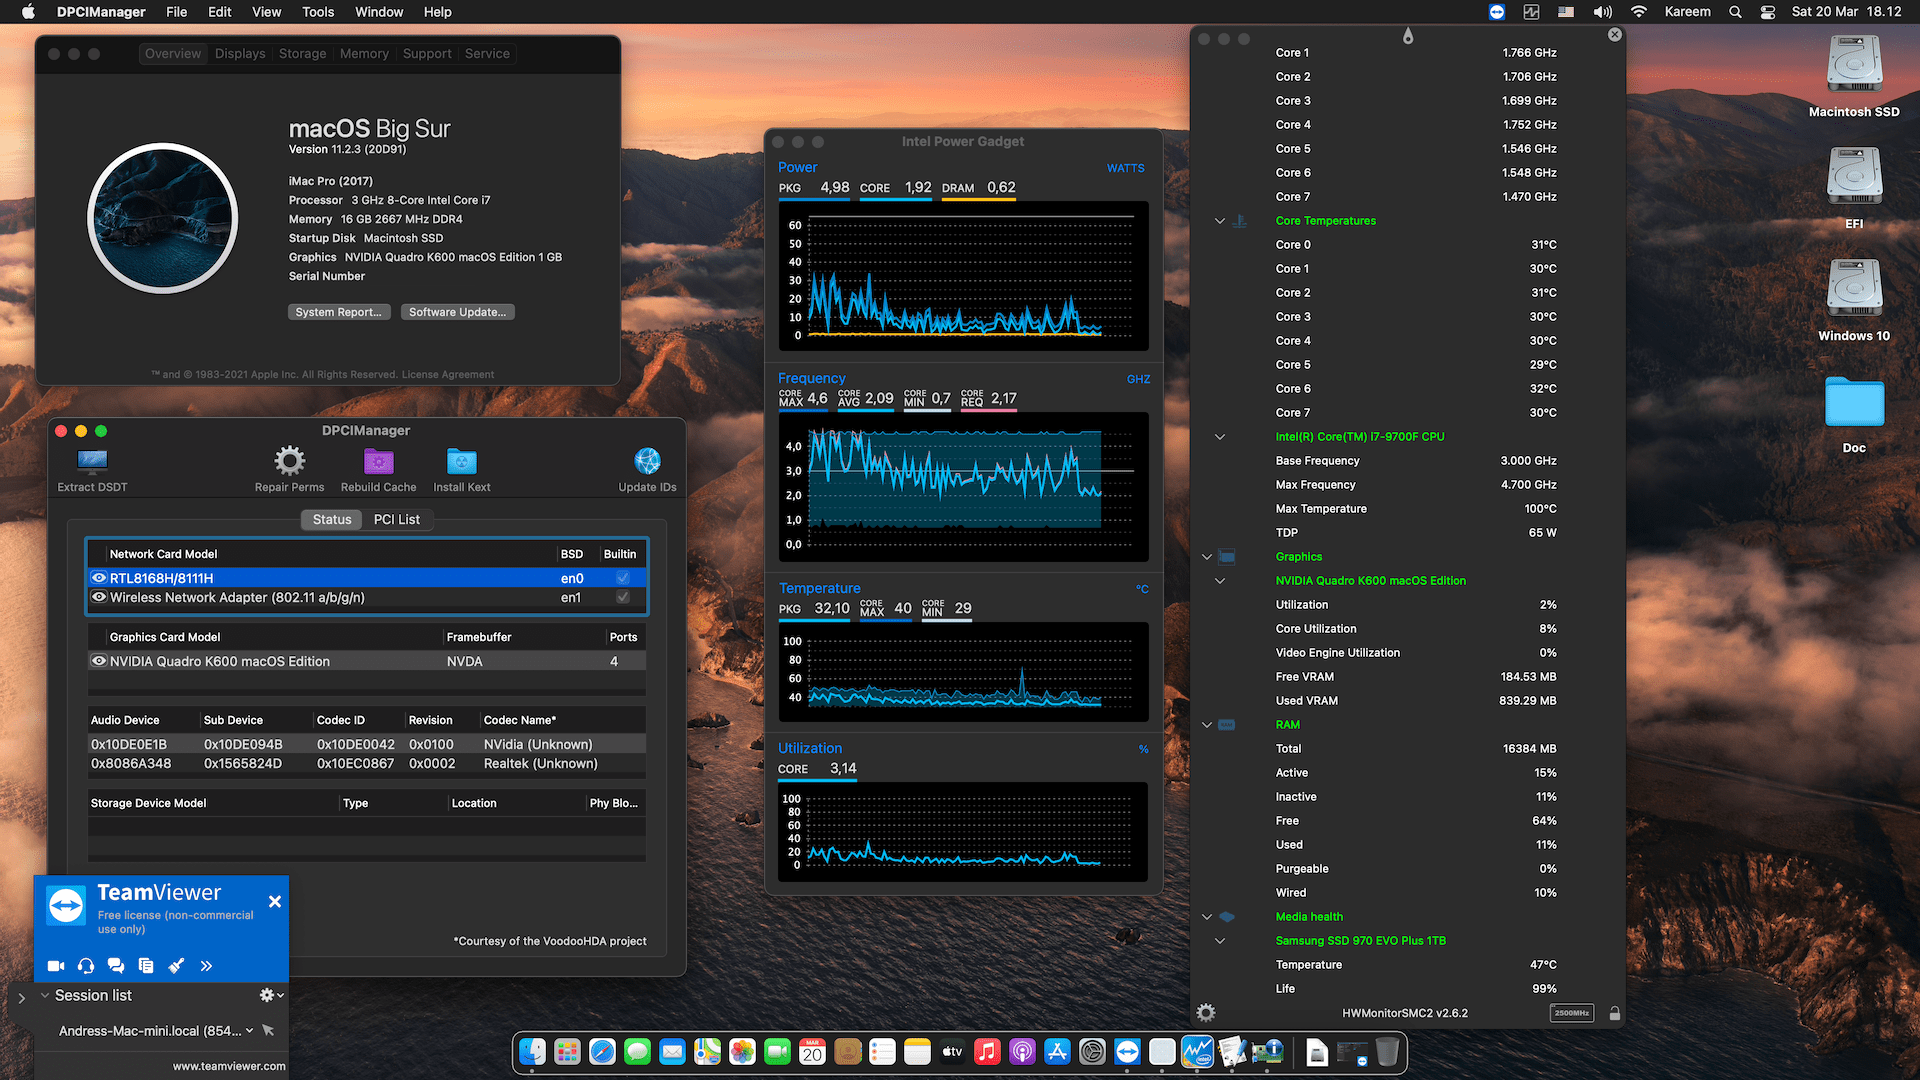Open TeamViewer session settings gear dropdown
The width and height of the screenshot is (1920, 1080).
272,995
